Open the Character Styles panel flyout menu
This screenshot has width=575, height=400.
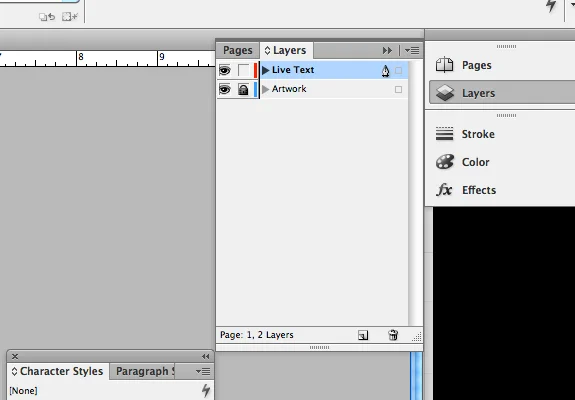coord(203,372)
